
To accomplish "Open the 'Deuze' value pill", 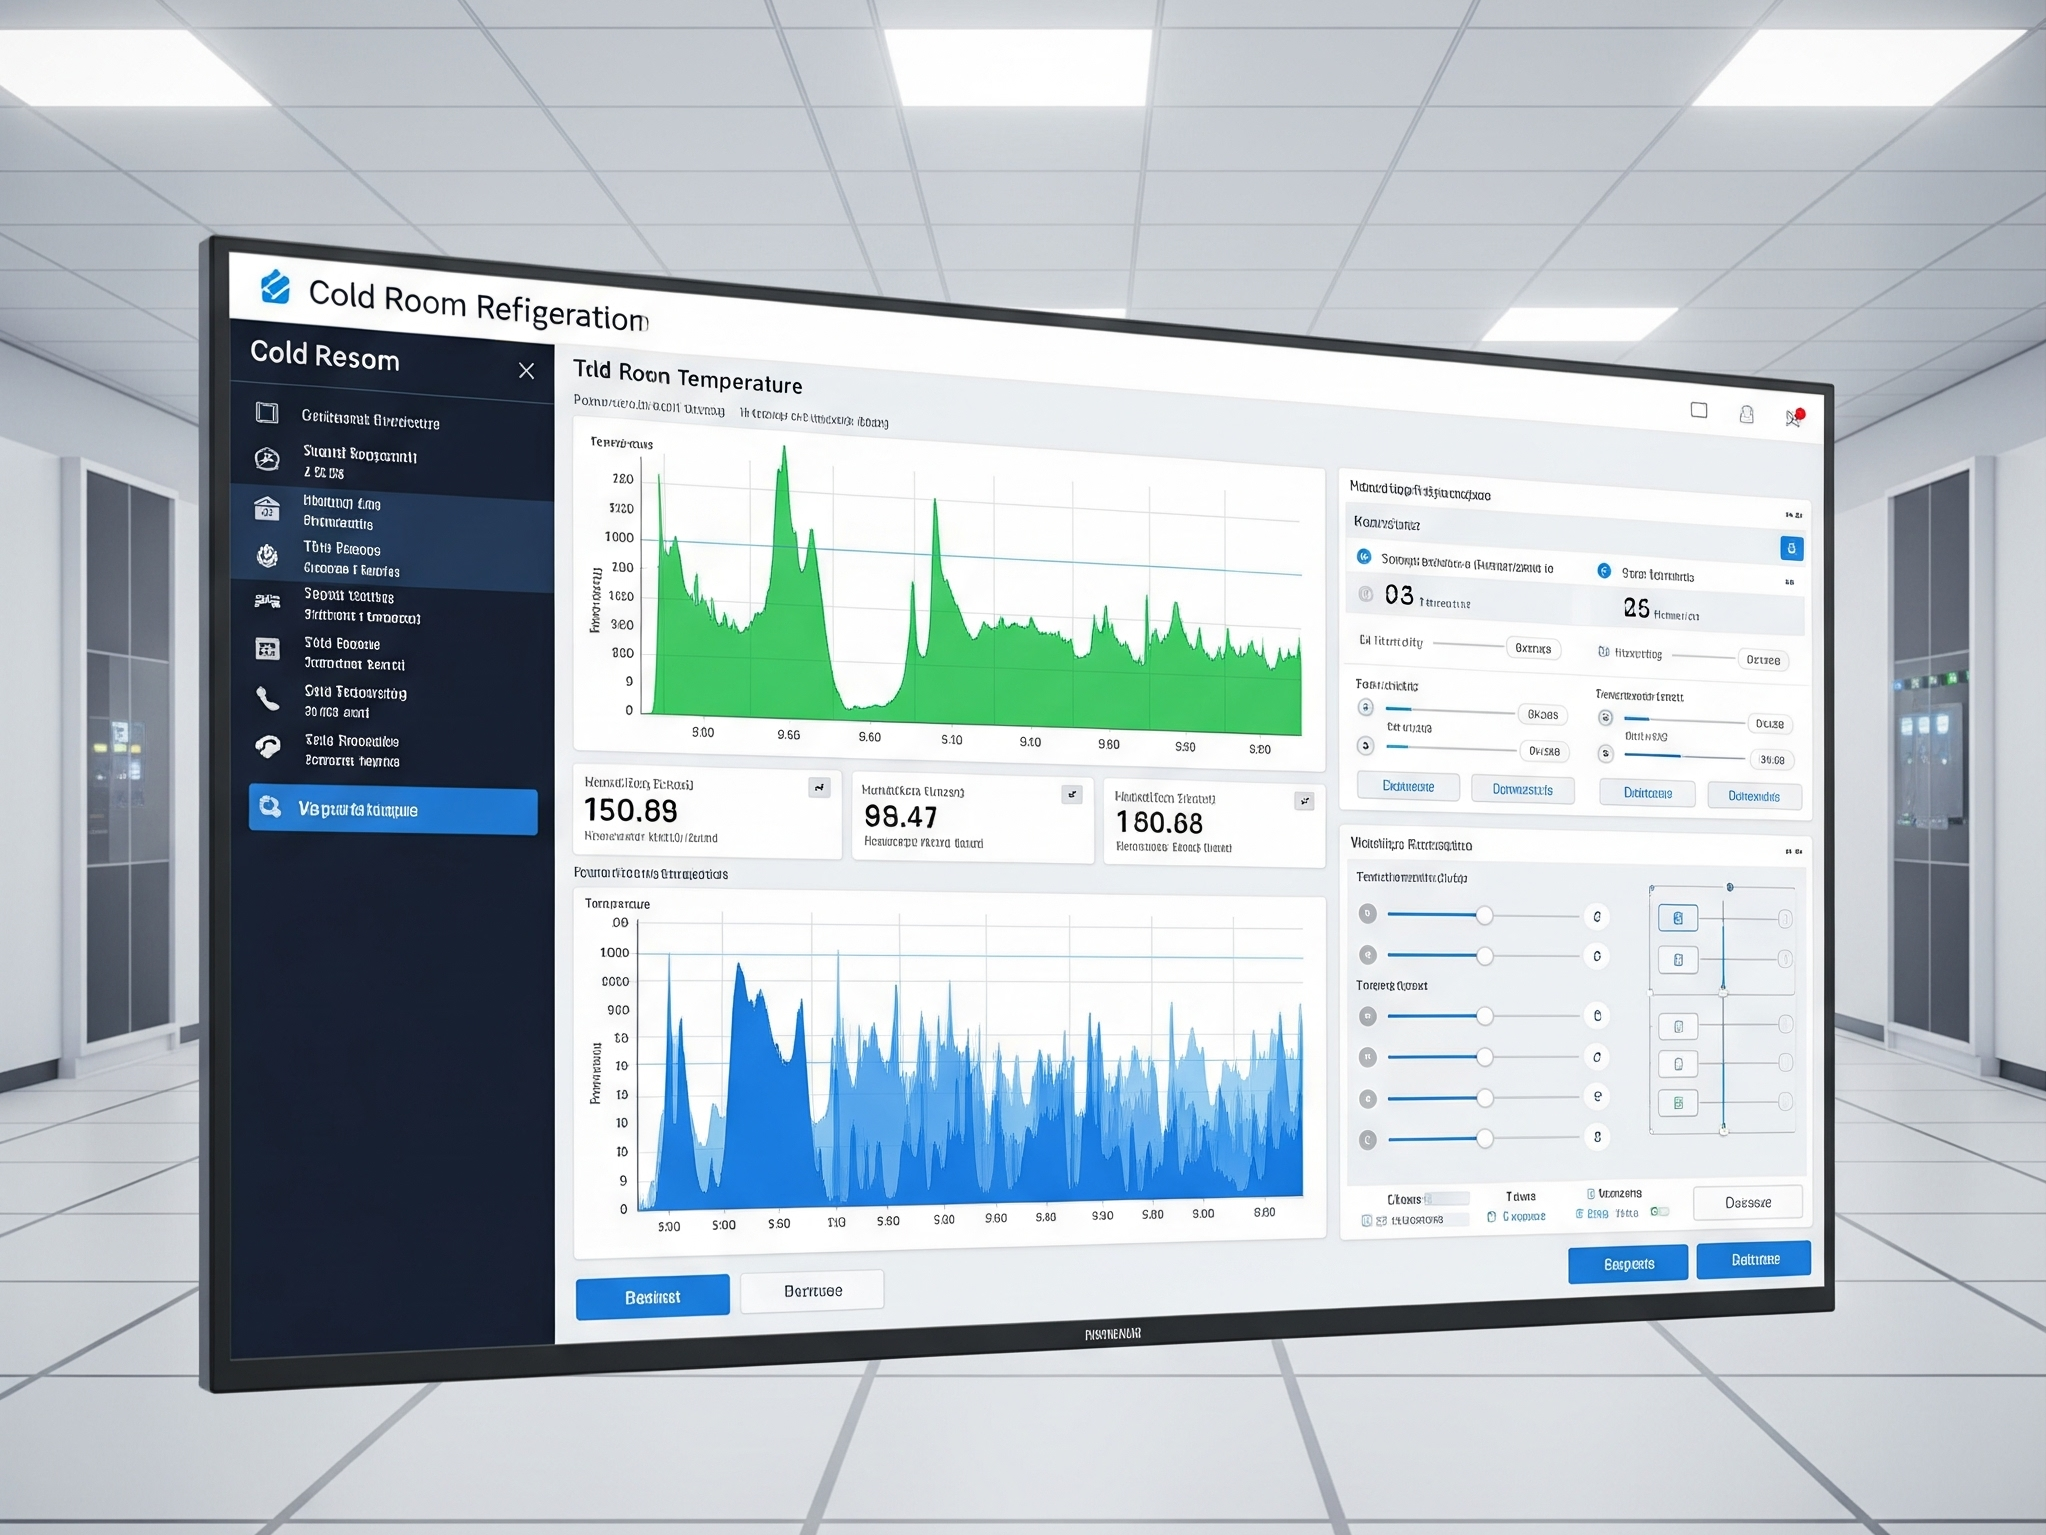I will 1770,724.
